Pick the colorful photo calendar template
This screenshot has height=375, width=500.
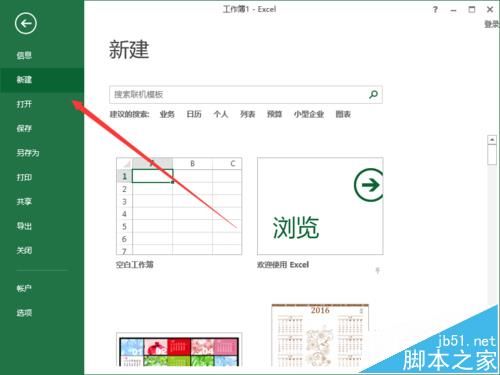[x=179, y=350]
